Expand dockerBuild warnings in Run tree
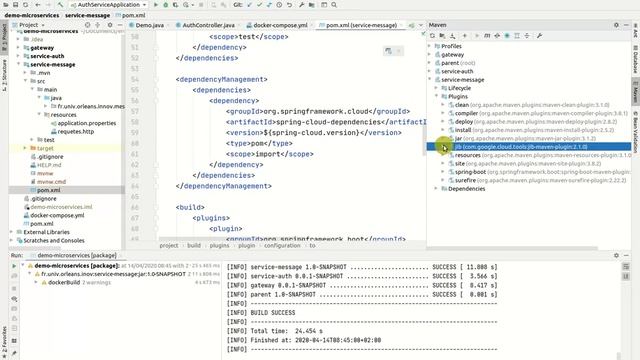The height and width of the screenshot is (360, 640). click(36, 282)
